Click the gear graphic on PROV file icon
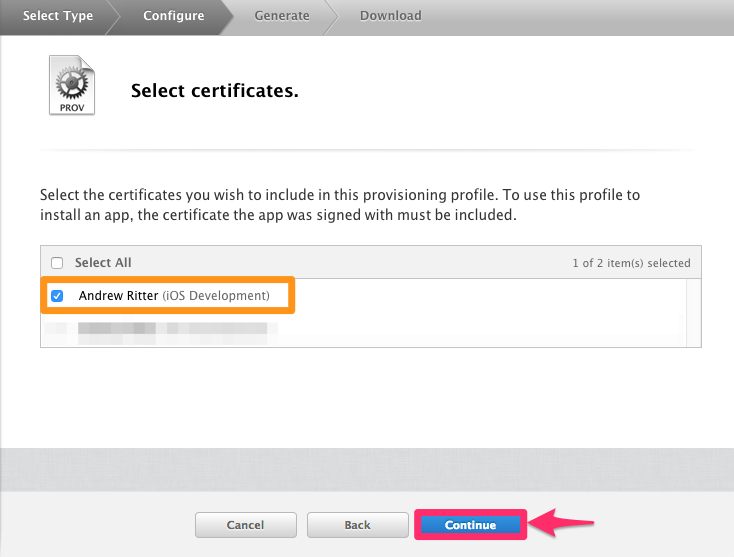The image size is (734, 557). pyautogui.click(x=73, y=78)
